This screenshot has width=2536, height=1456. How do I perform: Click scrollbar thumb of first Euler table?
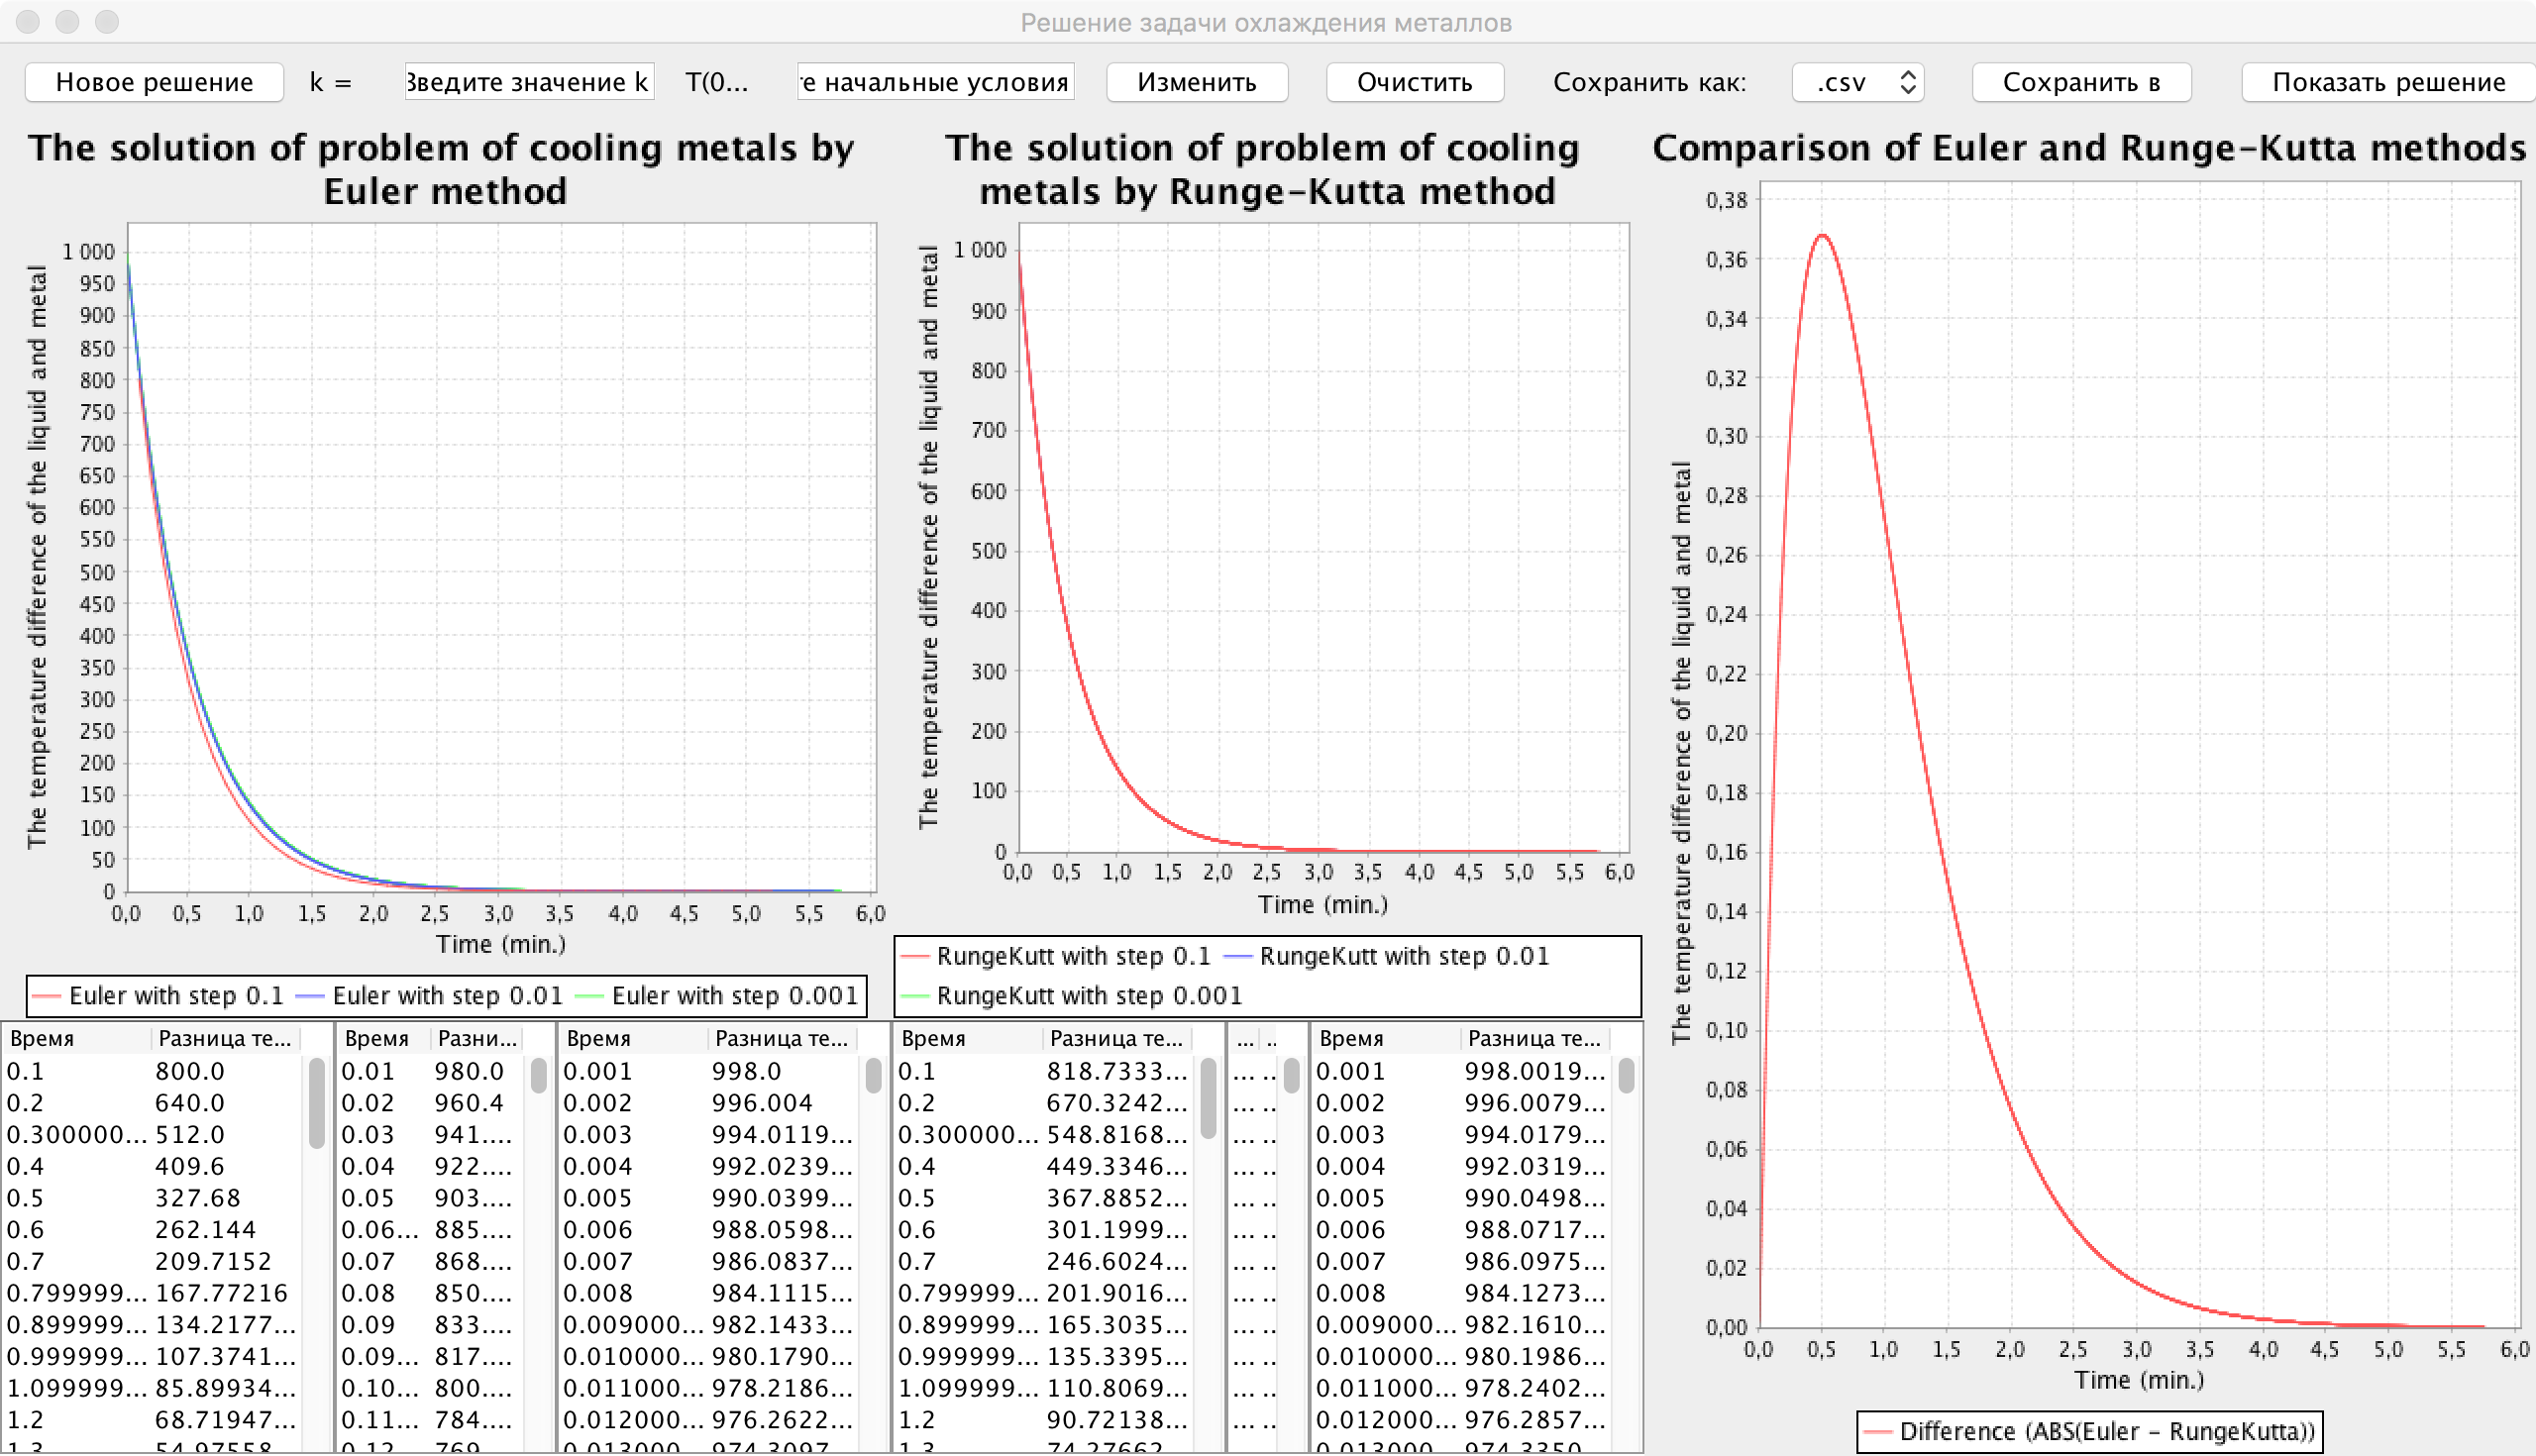tap(317, 1103)
